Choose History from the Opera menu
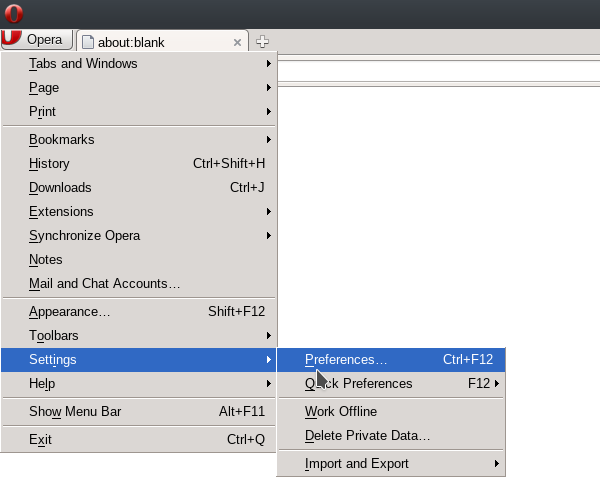 tap(139, 163)
